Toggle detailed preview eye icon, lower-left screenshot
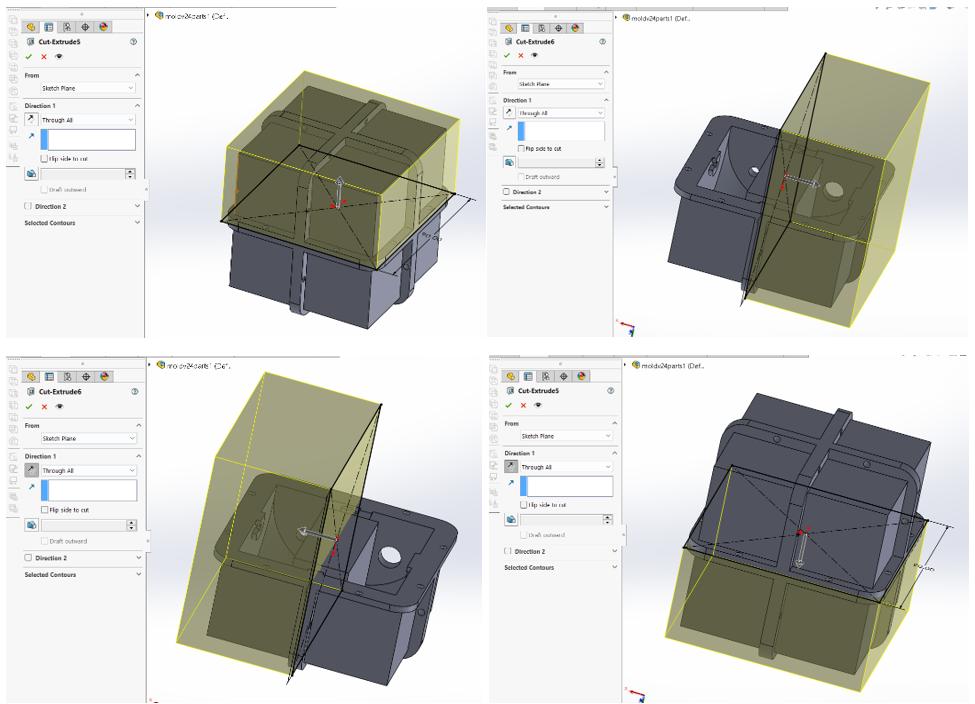Screen dimensions: 975x704 pos(60,407)
